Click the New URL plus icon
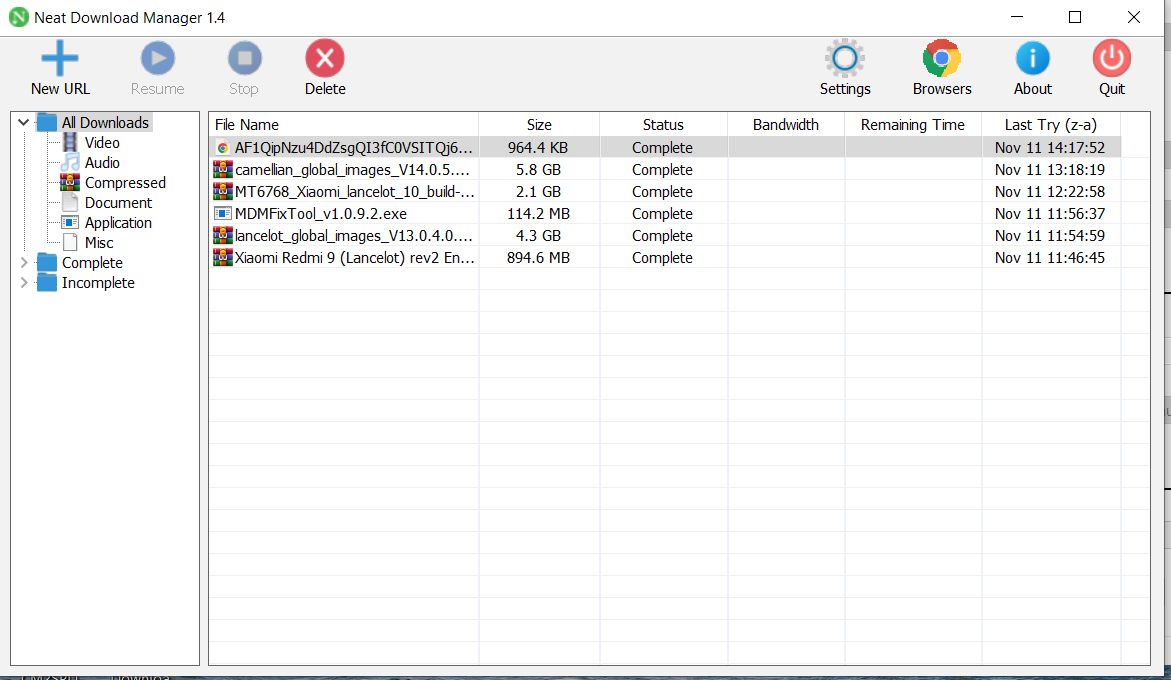 pyautogui.click(x=60, y=59)
